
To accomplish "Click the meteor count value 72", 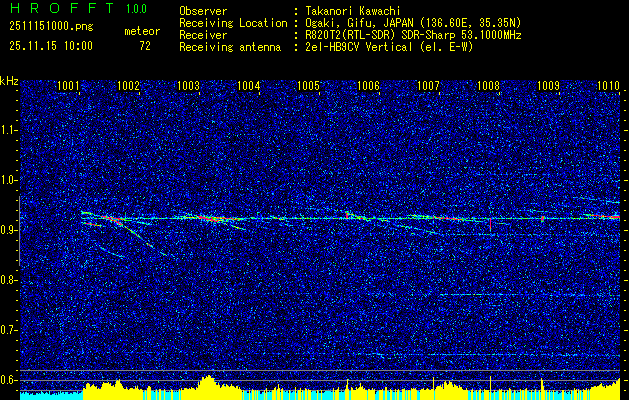I will tap(145, 46).
